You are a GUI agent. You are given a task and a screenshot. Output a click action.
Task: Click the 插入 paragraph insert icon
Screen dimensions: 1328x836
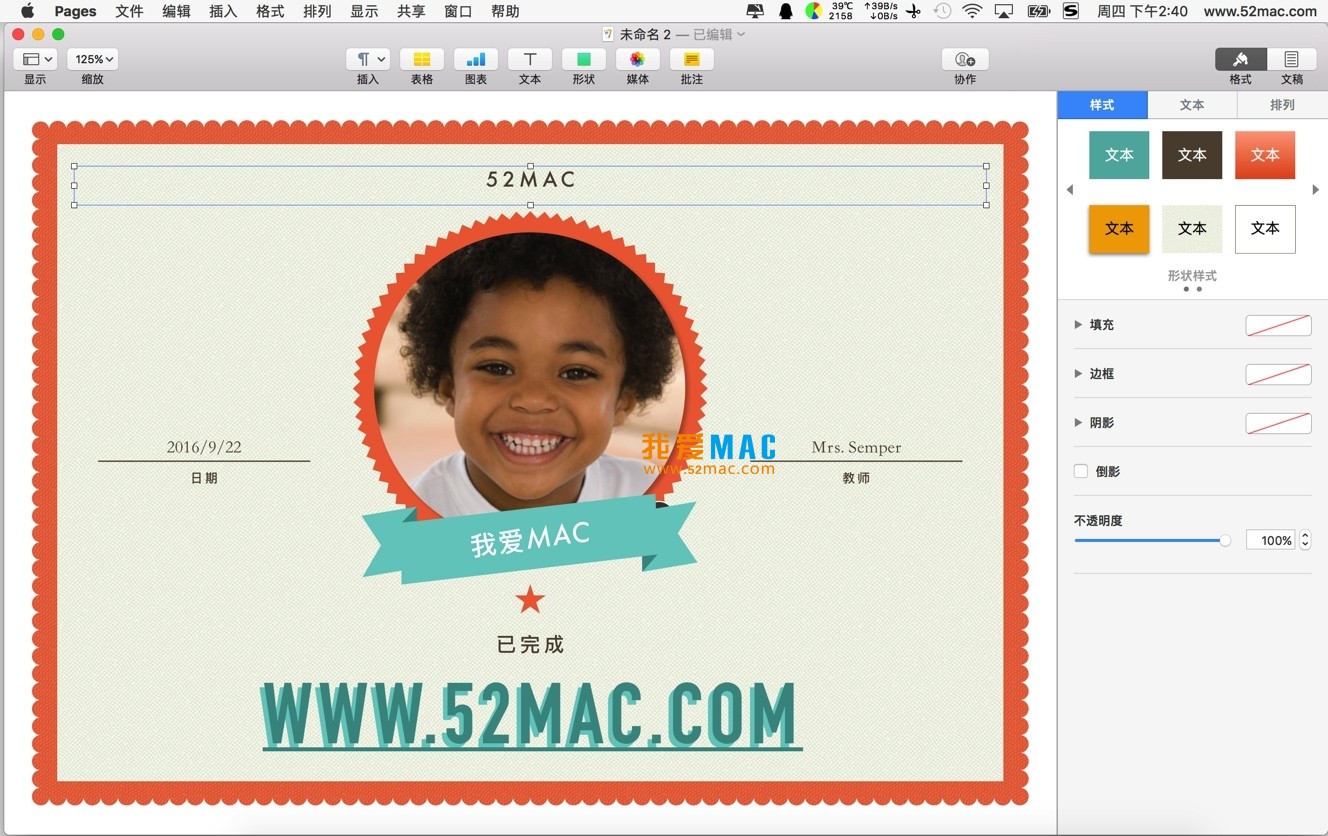368,59
